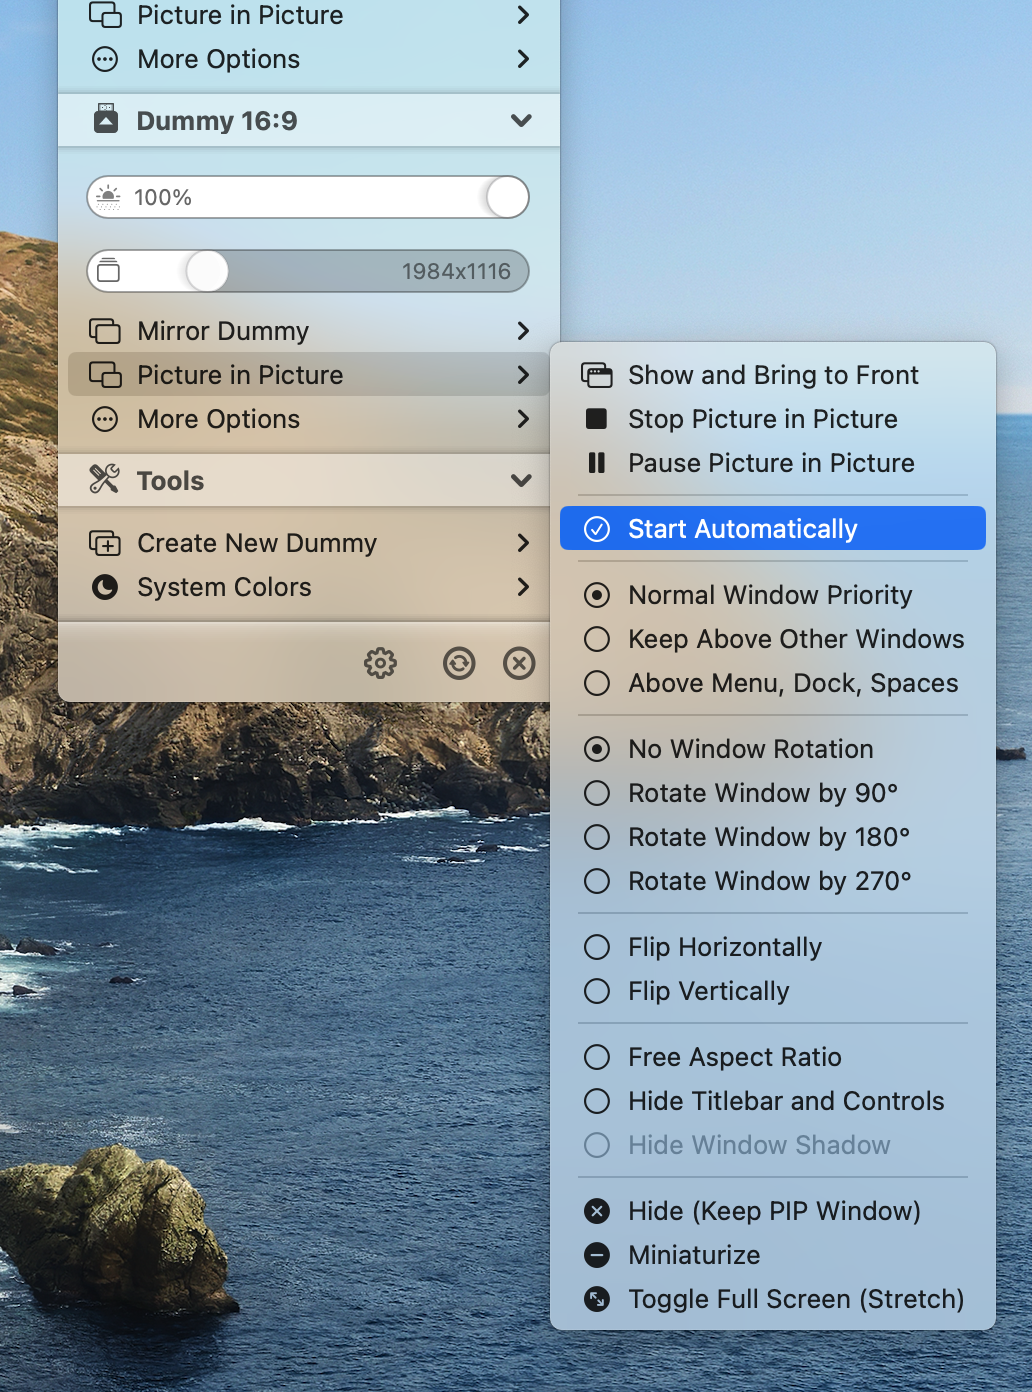Click the System Colors half-moon icon
Screen dimensions: 1032x1392
tap(105, 587)
